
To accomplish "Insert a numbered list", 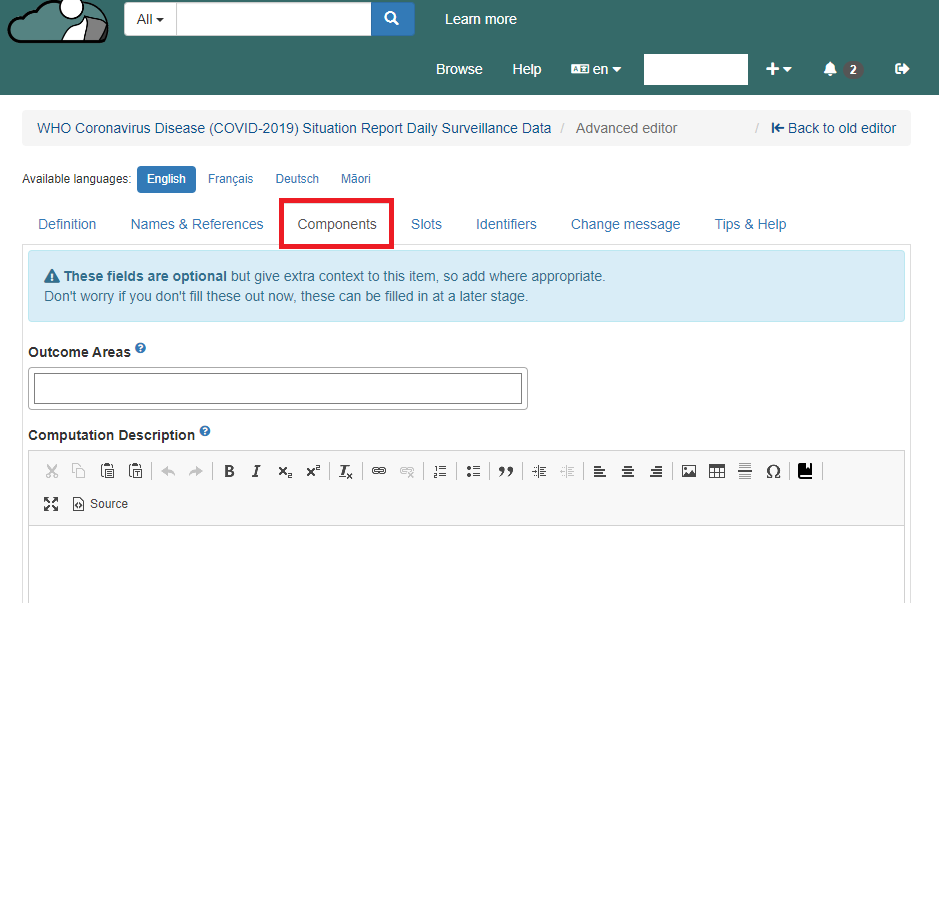I will [440, 471].
